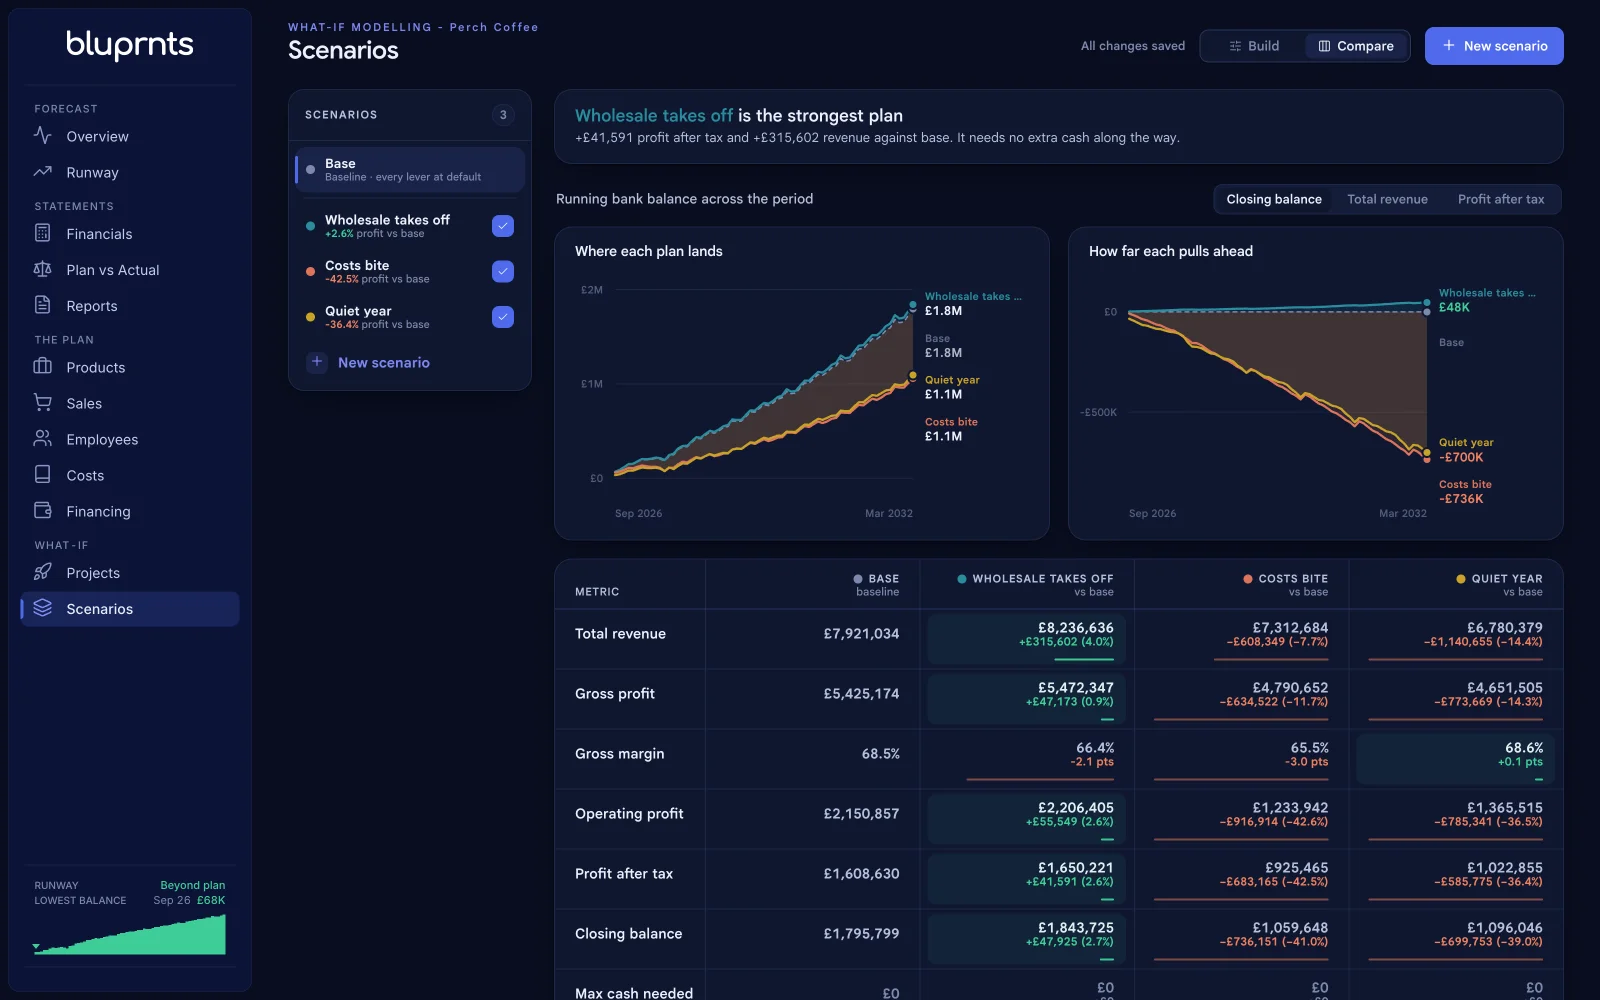The height and width of the screenshot is (1000, 1600).
Task: Open the Employees page
Action: tap(130, 439)
